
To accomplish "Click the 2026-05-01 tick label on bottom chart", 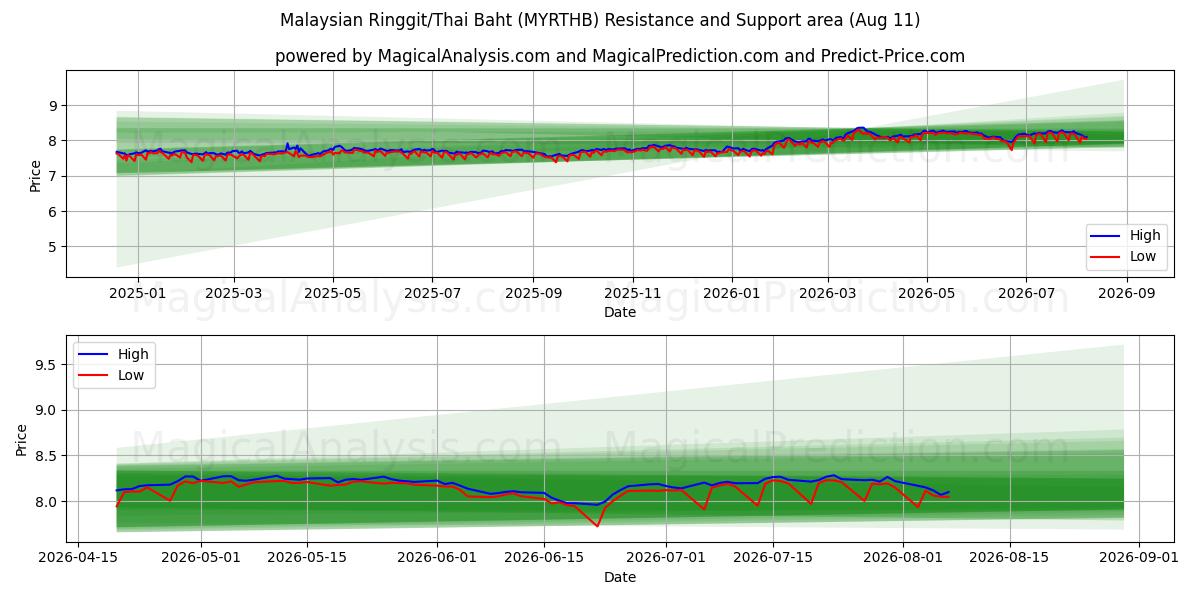I will [201, 558].
